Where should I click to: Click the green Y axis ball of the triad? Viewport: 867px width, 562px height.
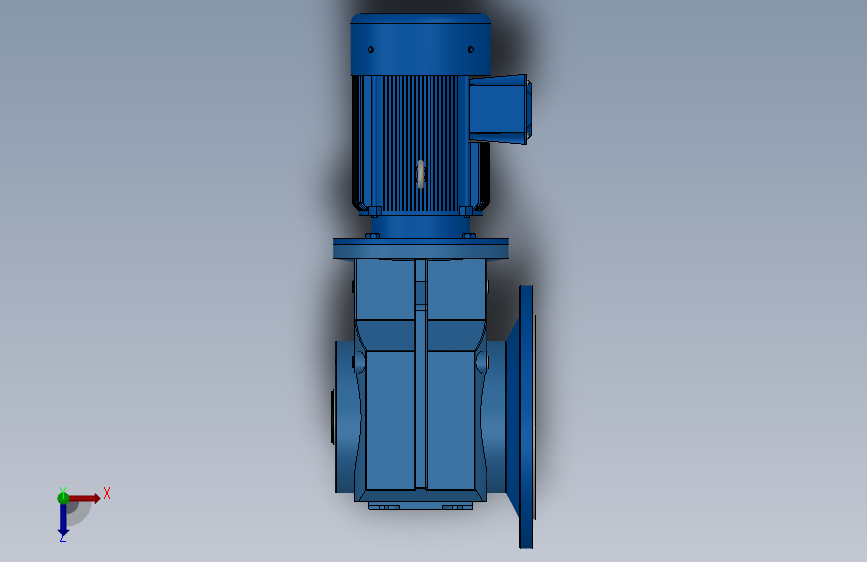point(63,498)
